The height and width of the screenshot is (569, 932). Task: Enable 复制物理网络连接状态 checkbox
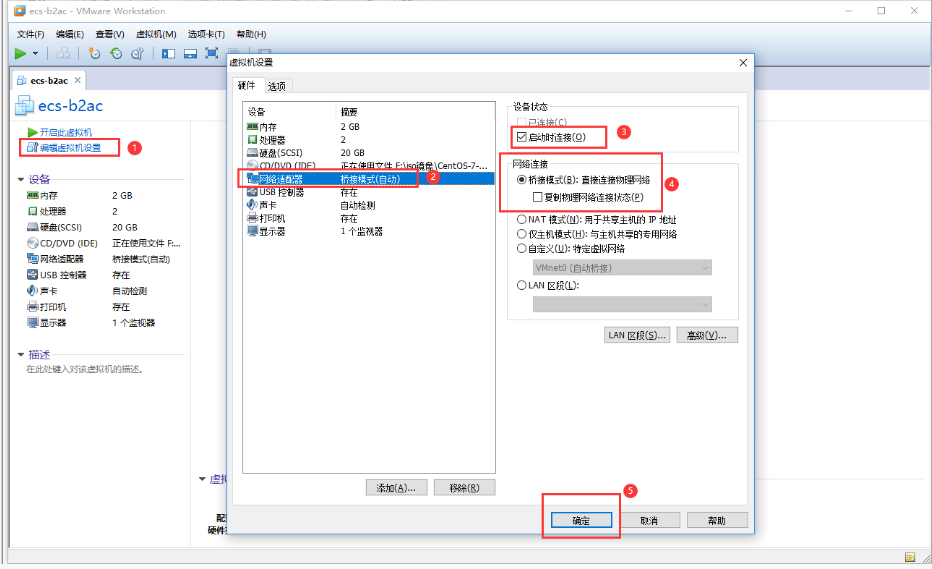point(538,197)
